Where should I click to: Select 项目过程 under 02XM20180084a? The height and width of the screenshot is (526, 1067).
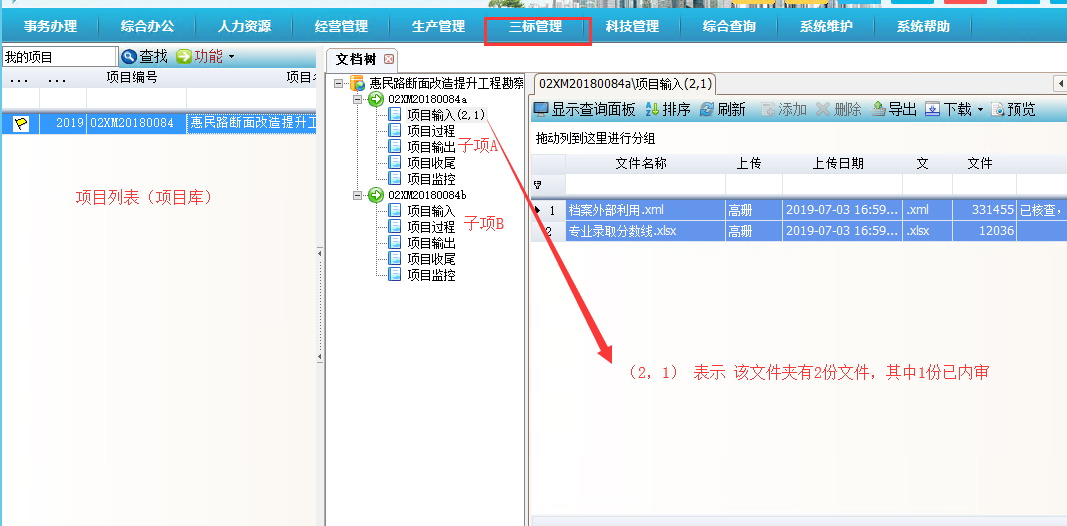(431, 131)
